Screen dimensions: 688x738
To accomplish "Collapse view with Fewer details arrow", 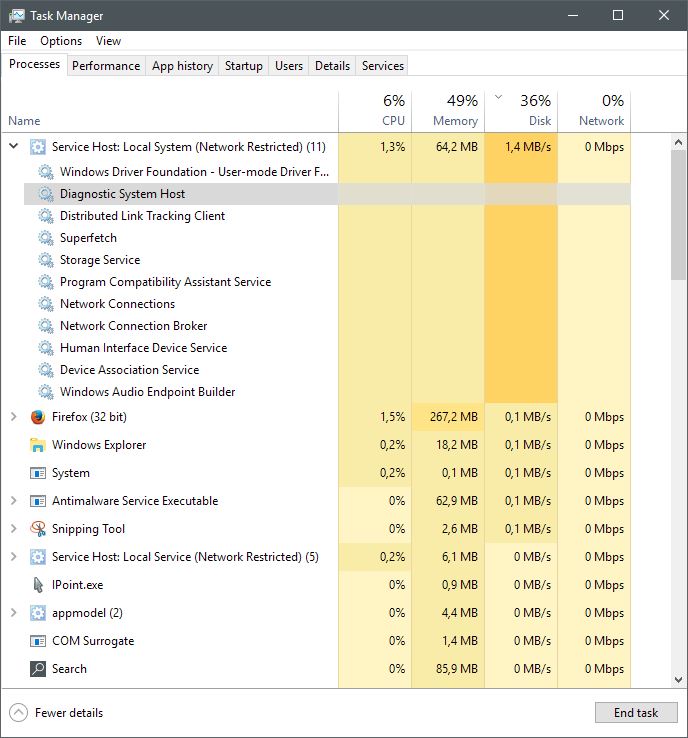I will [x=18, y=713].
